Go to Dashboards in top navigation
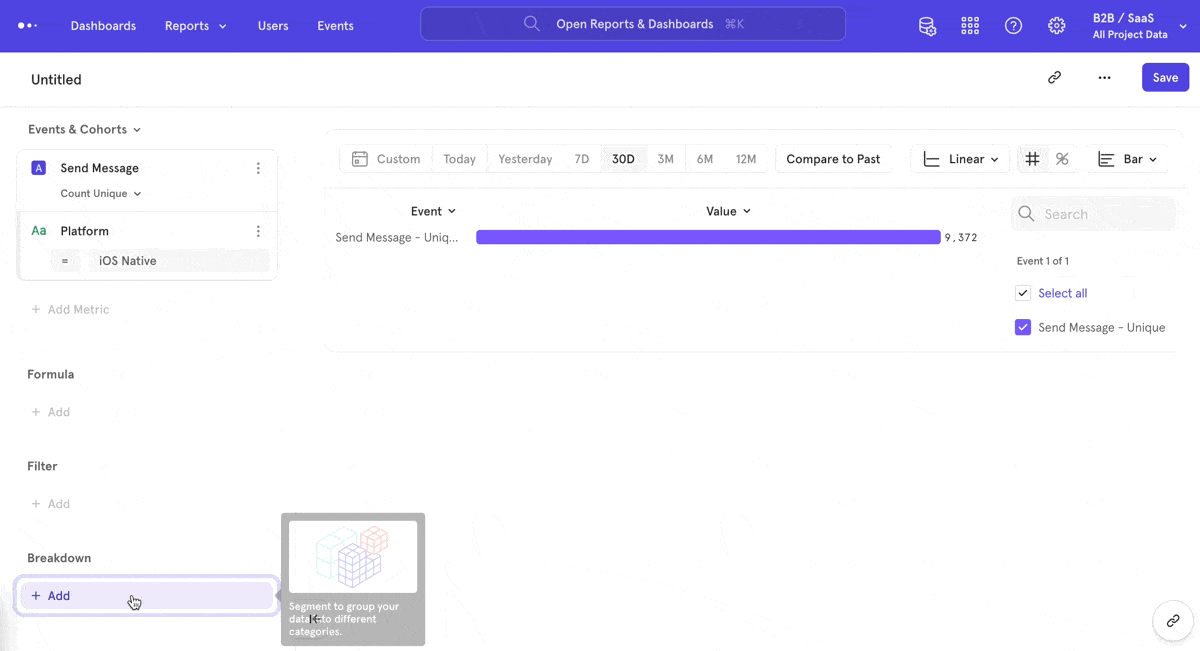Image resolution: width=1200 pixels, height=651 pixels. pos(103,26)
